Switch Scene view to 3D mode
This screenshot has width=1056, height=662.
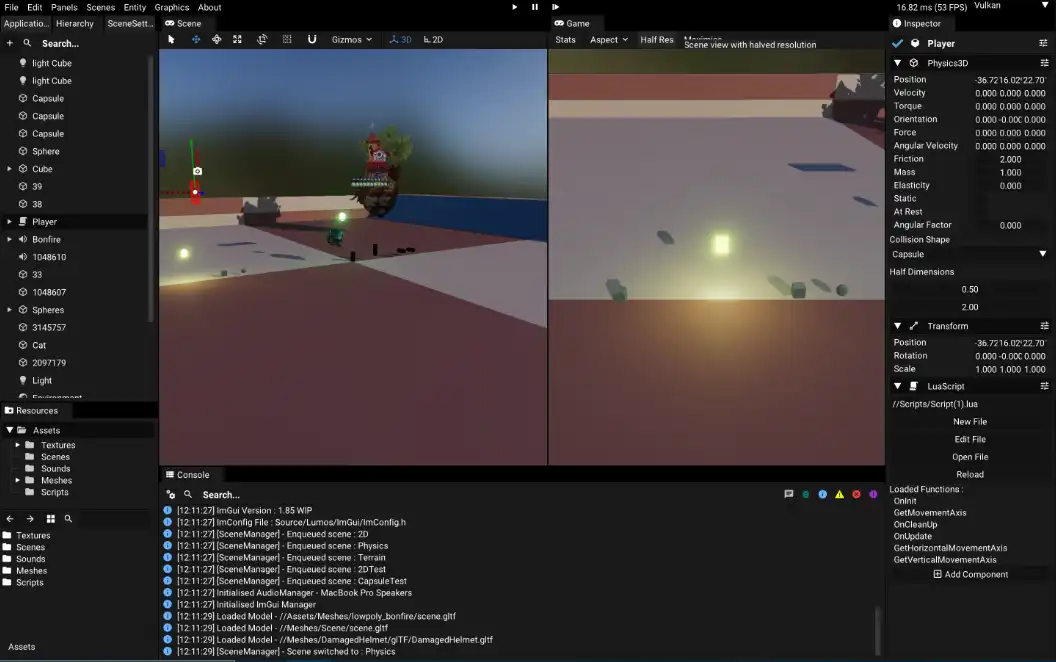tap(401, 40)
